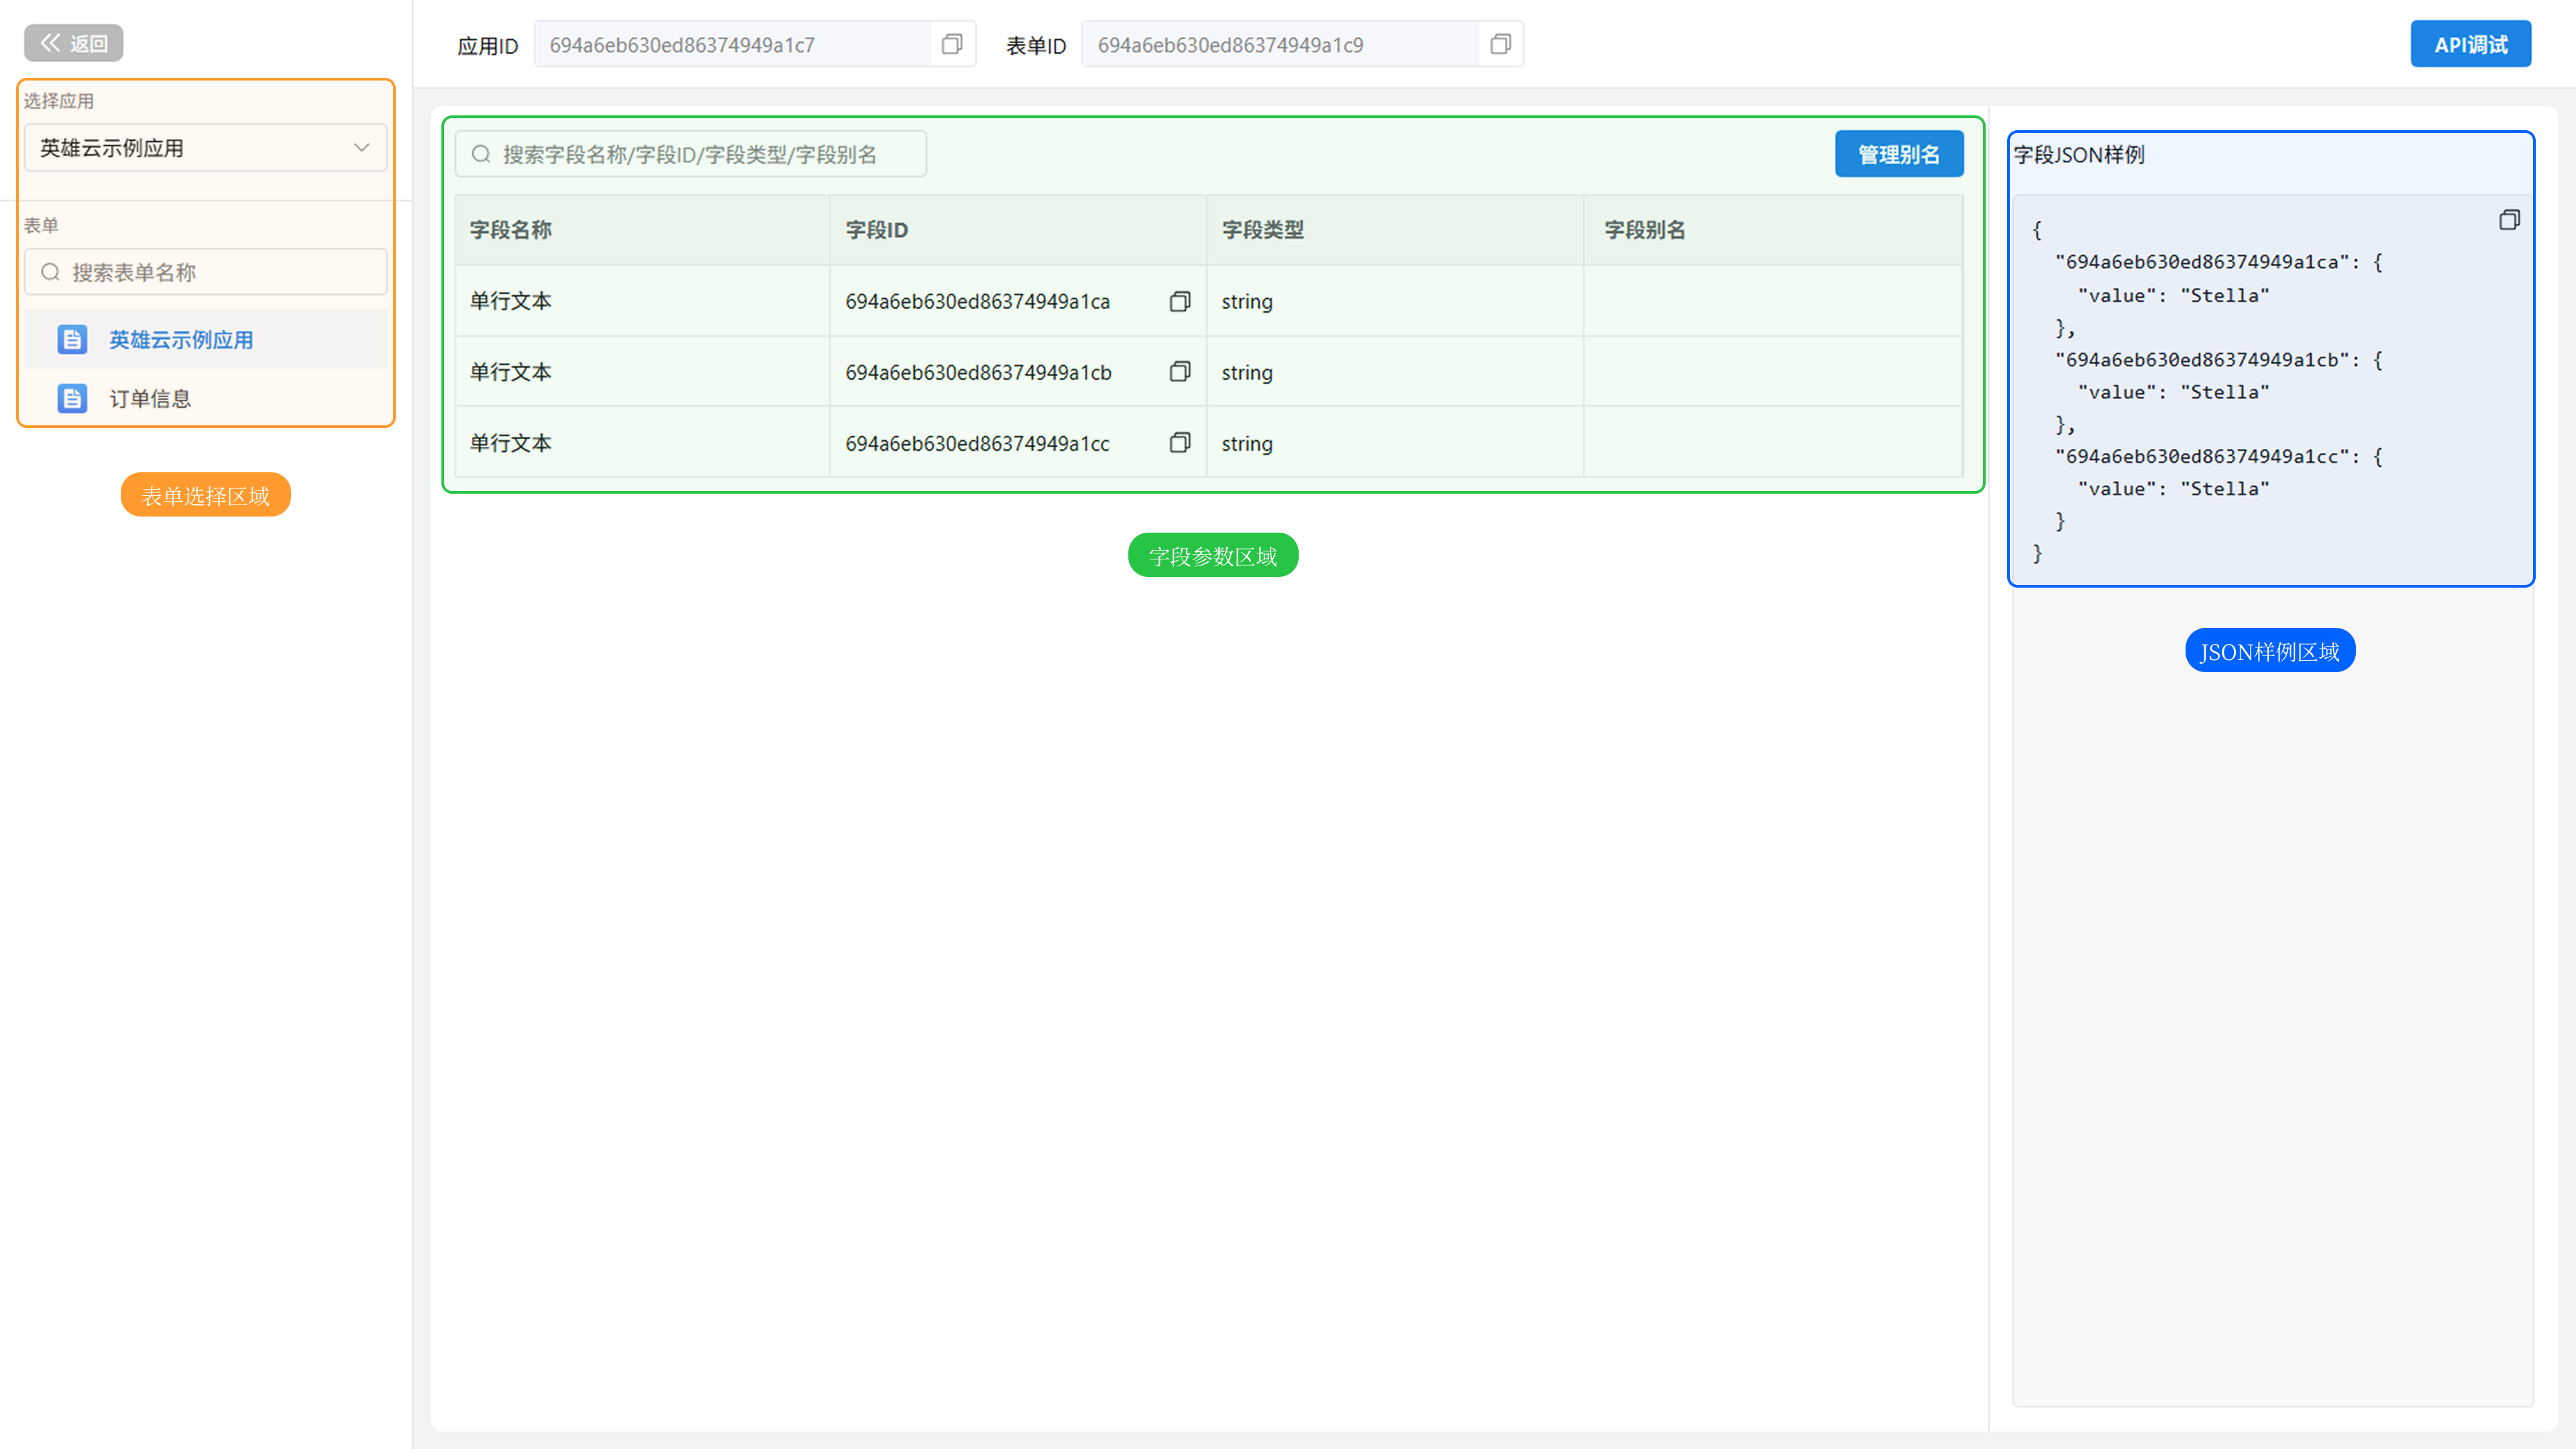Select 英雄云示例应用 in the form list

[181, 340]
